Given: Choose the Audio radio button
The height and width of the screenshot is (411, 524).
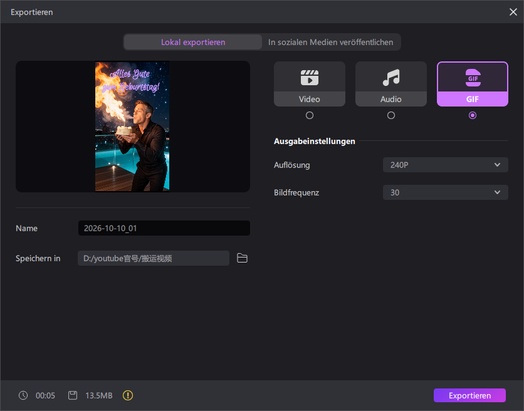Looking at the screenshot, I should 391,115.
